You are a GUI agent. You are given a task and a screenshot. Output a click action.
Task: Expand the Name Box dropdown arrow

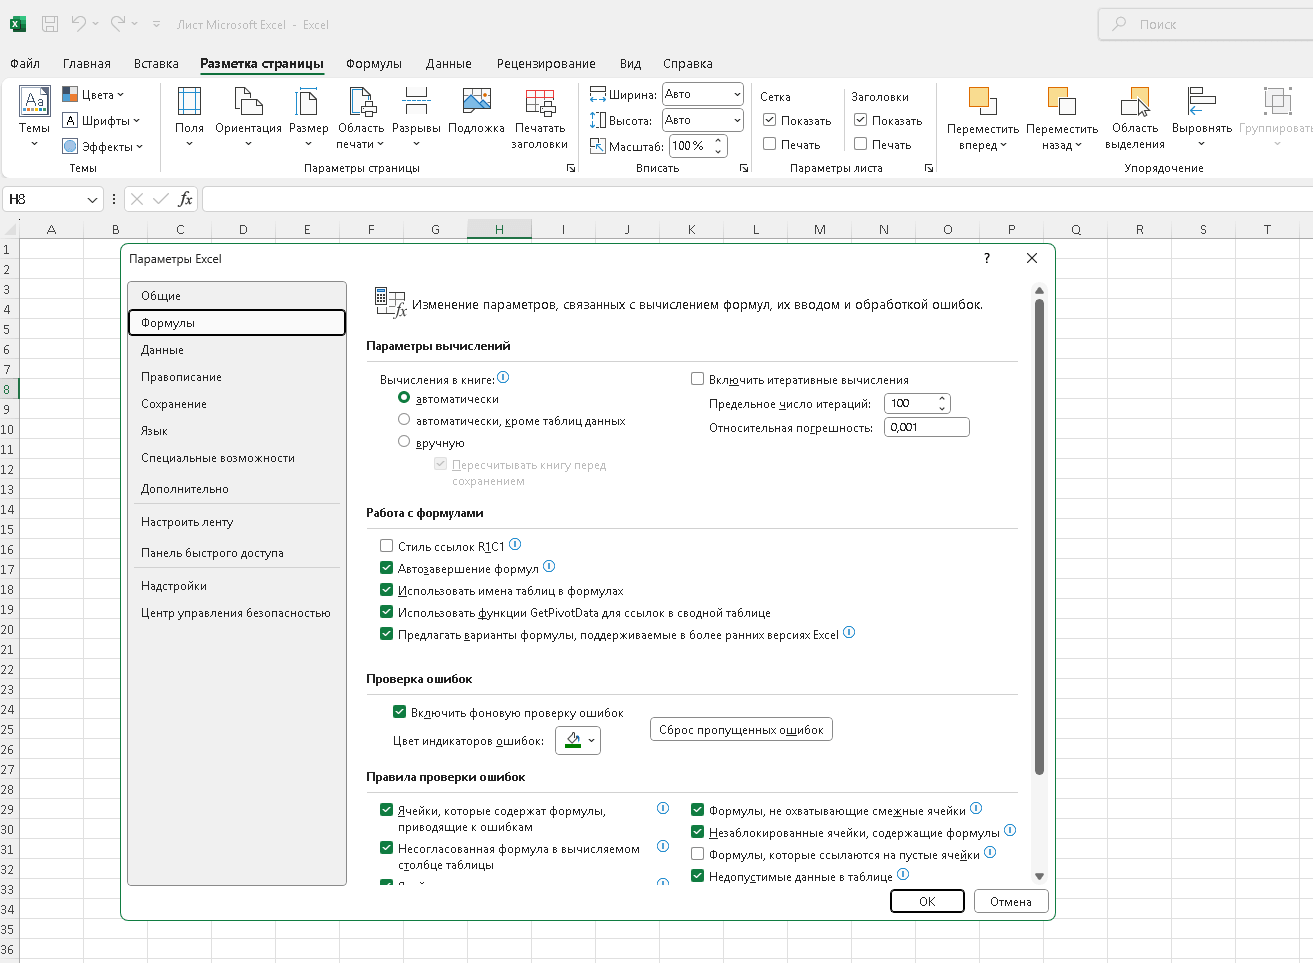pos(93,200)
